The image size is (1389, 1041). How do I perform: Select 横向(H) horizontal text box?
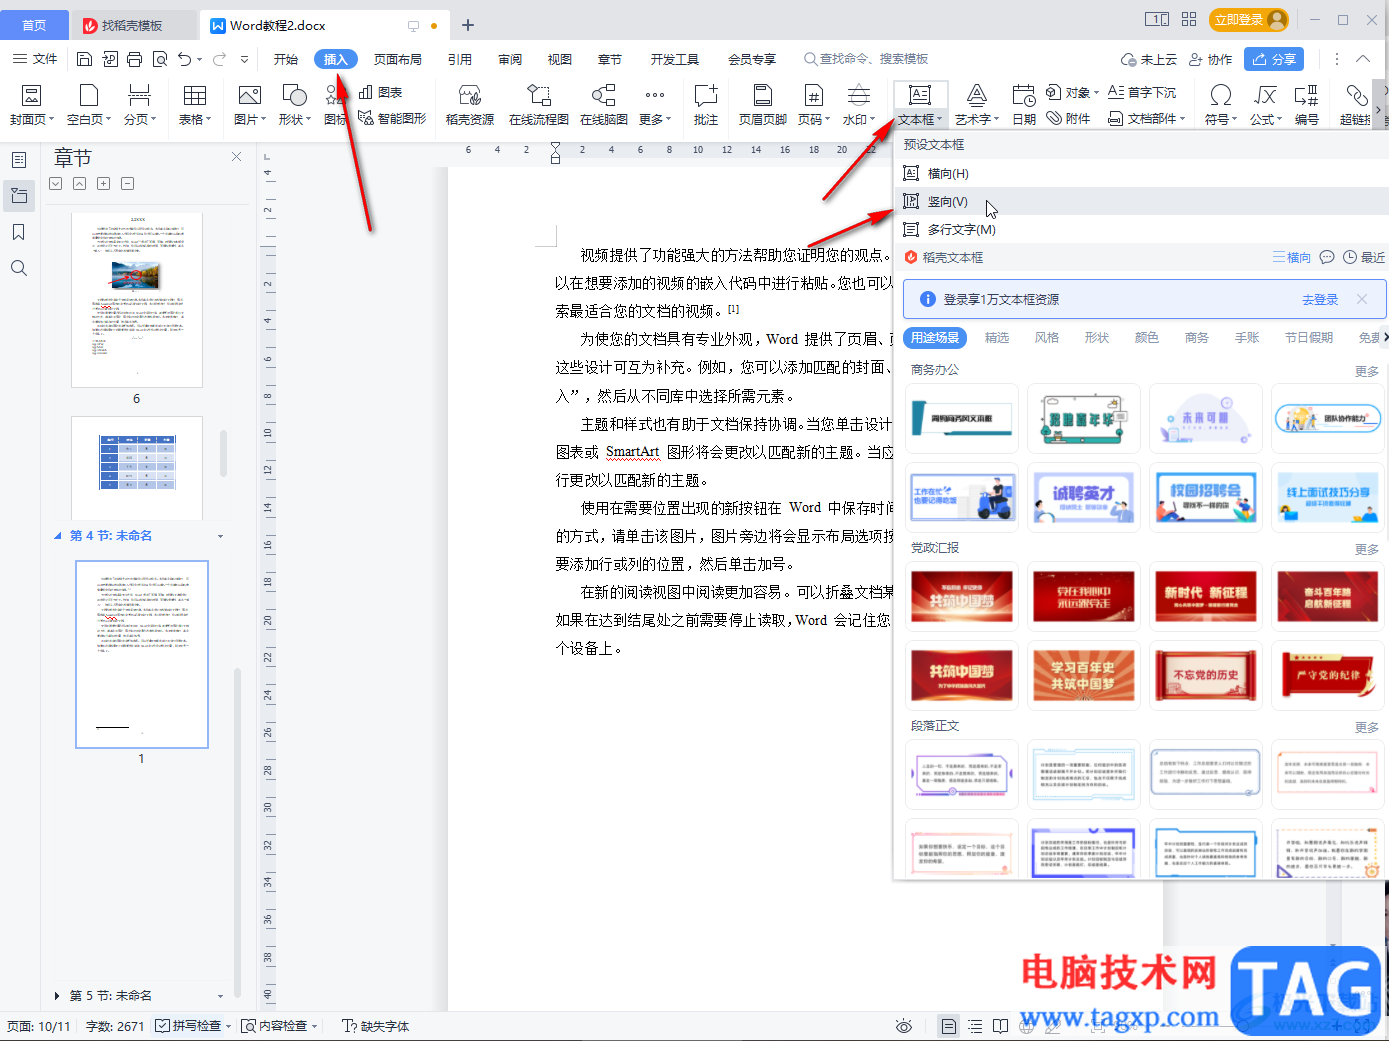tap(1140, 173)
